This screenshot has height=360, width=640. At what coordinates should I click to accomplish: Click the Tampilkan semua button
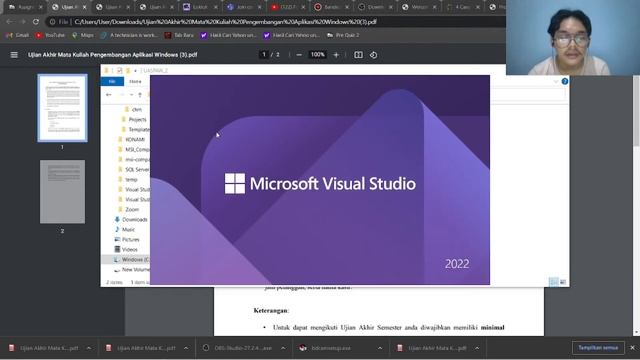pos(598,348)
